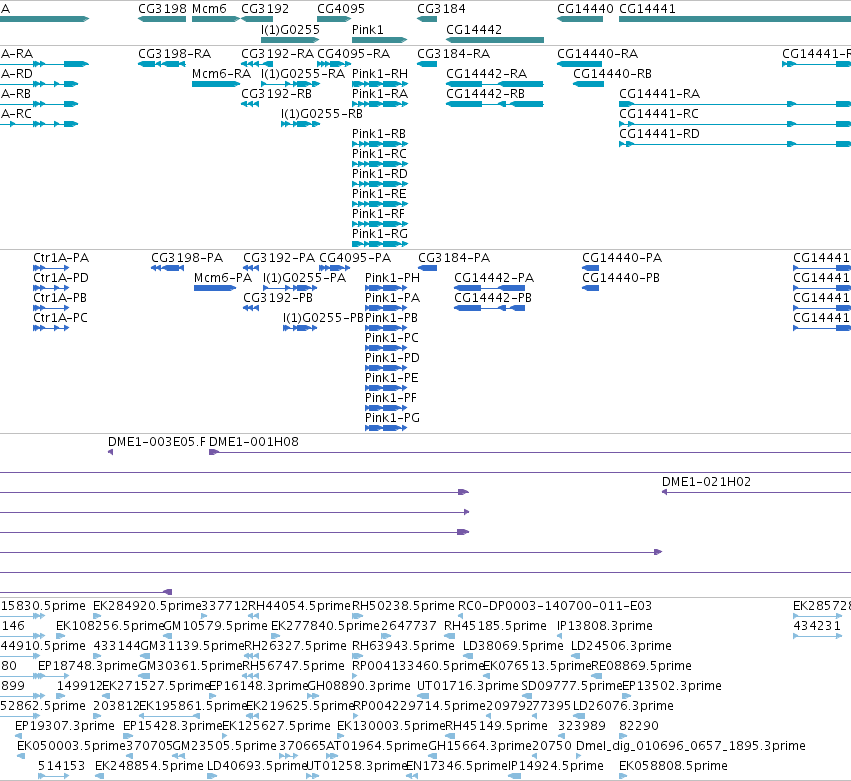Select the CG4095-PA protein label
This screenshot has width=851, height=781.
[355, 258]
